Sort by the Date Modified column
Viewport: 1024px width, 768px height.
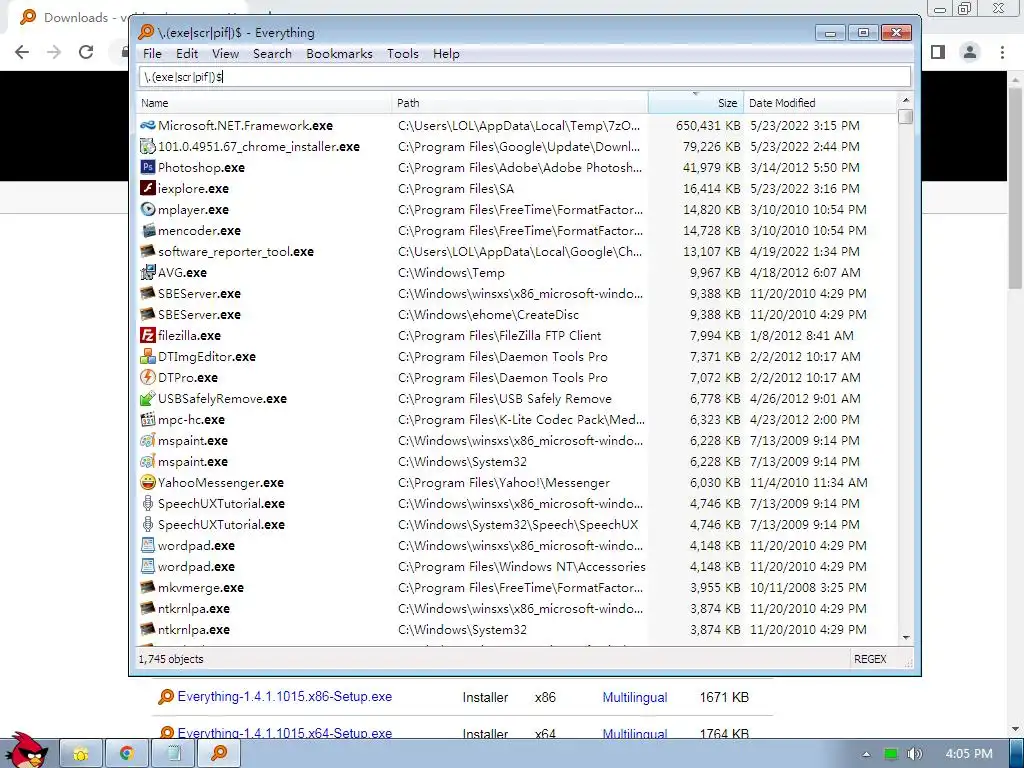tap(820, 103)
